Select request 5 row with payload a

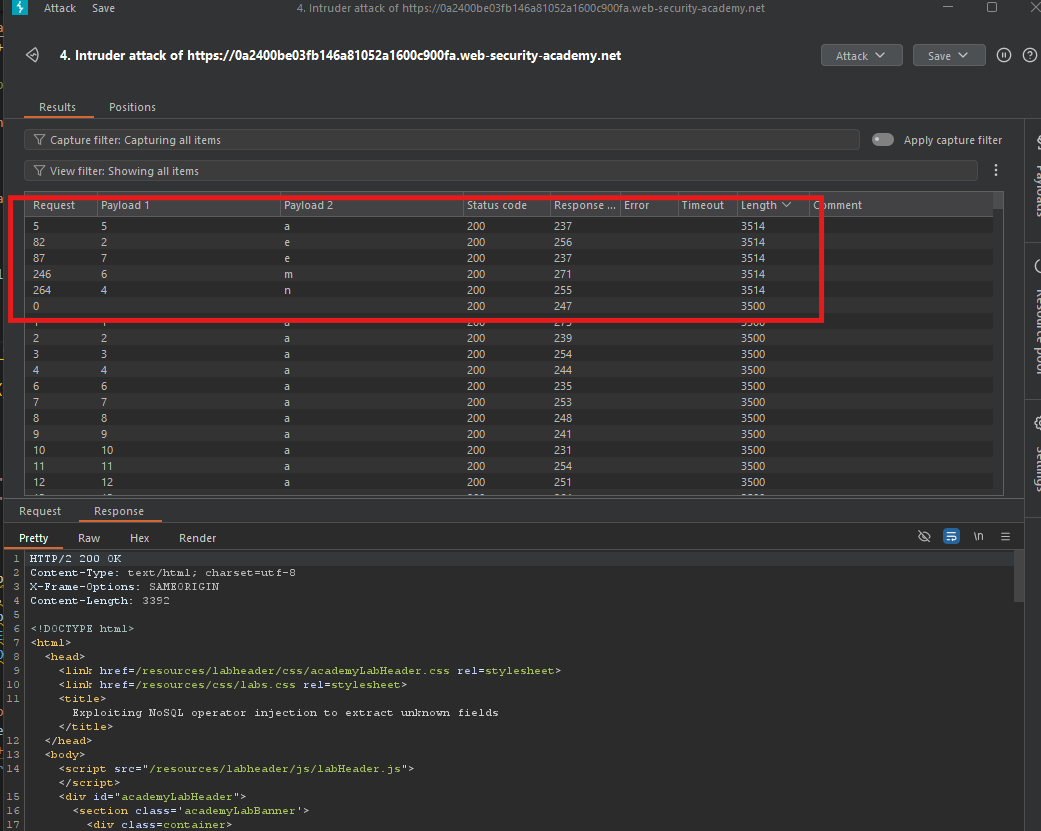pyautogui.click(x=509, y=226)
